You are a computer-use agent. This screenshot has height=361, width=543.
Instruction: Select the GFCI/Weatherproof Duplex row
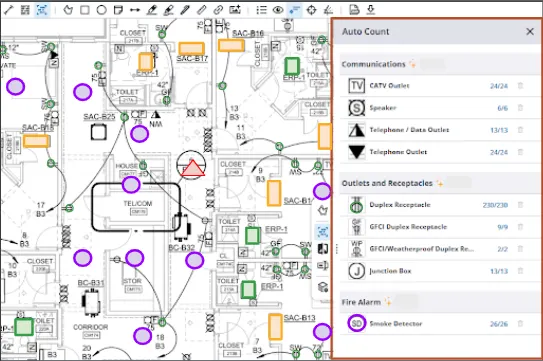439,249
